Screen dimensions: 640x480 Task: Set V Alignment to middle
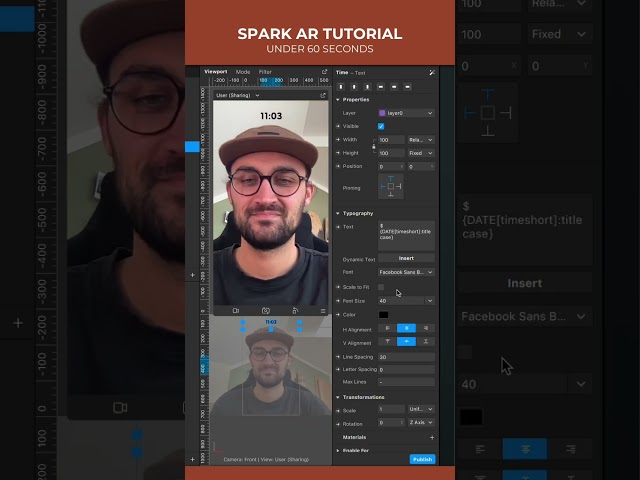pos(407,341)
